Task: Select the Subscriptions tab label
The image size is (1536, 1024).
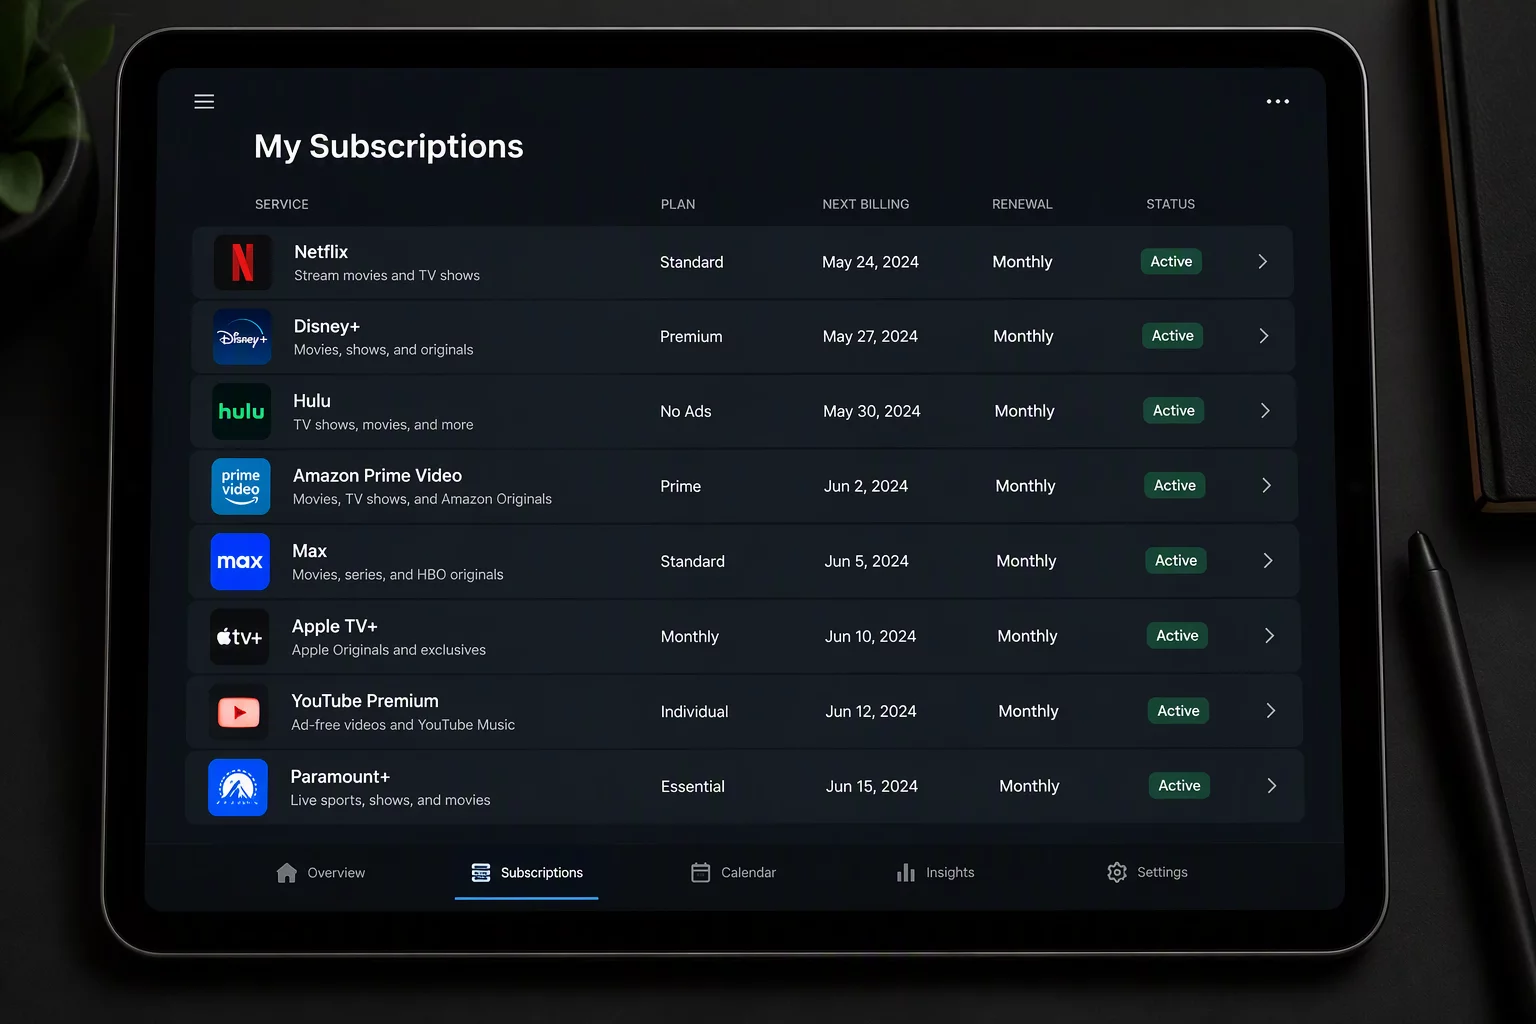Action: pyautogui.click(x=542, y=872)
